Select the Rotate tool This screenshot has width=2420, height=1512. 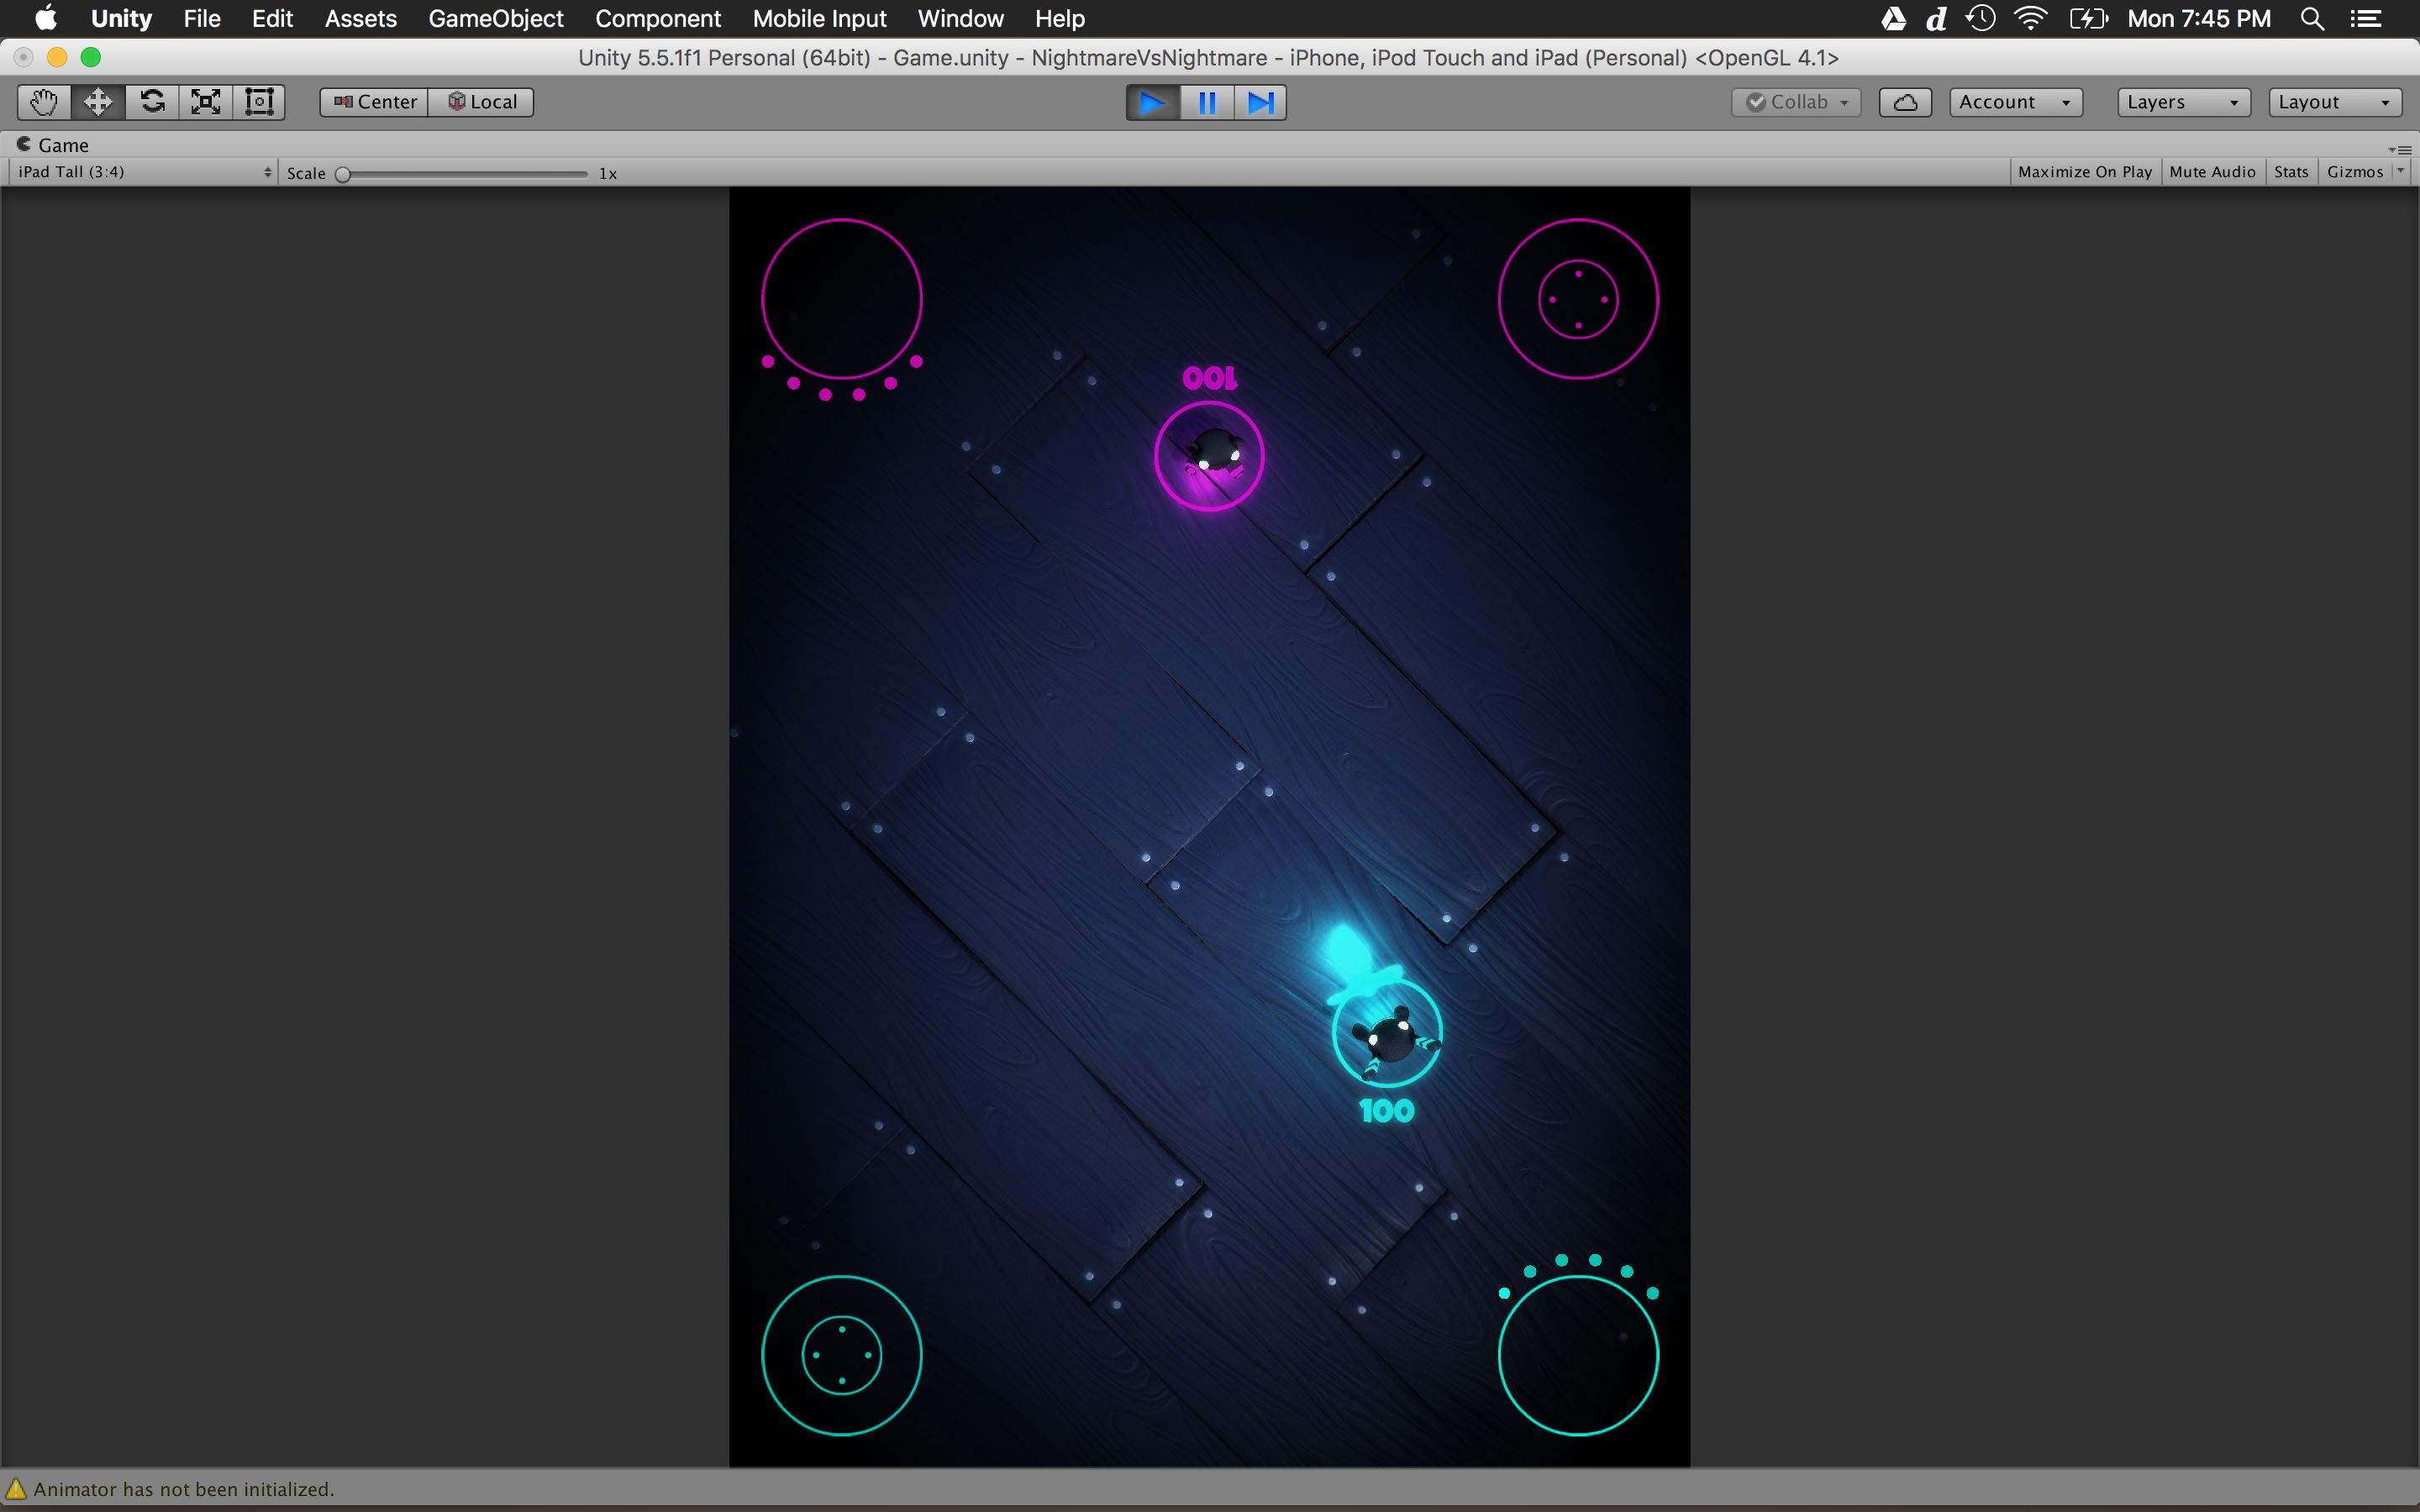coord(152,102)
